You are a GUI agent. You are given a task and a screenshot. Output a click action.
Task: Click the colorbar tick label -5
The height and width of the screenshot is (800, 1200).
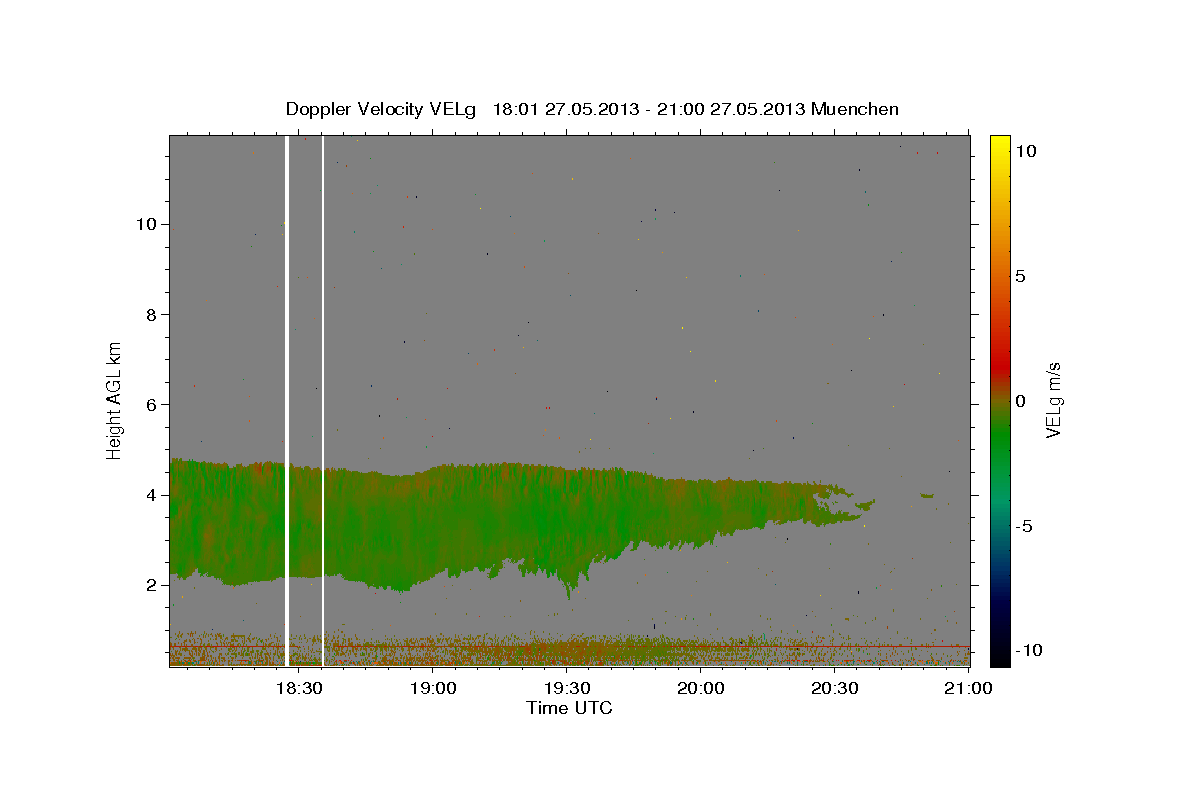pos(1024,526)
